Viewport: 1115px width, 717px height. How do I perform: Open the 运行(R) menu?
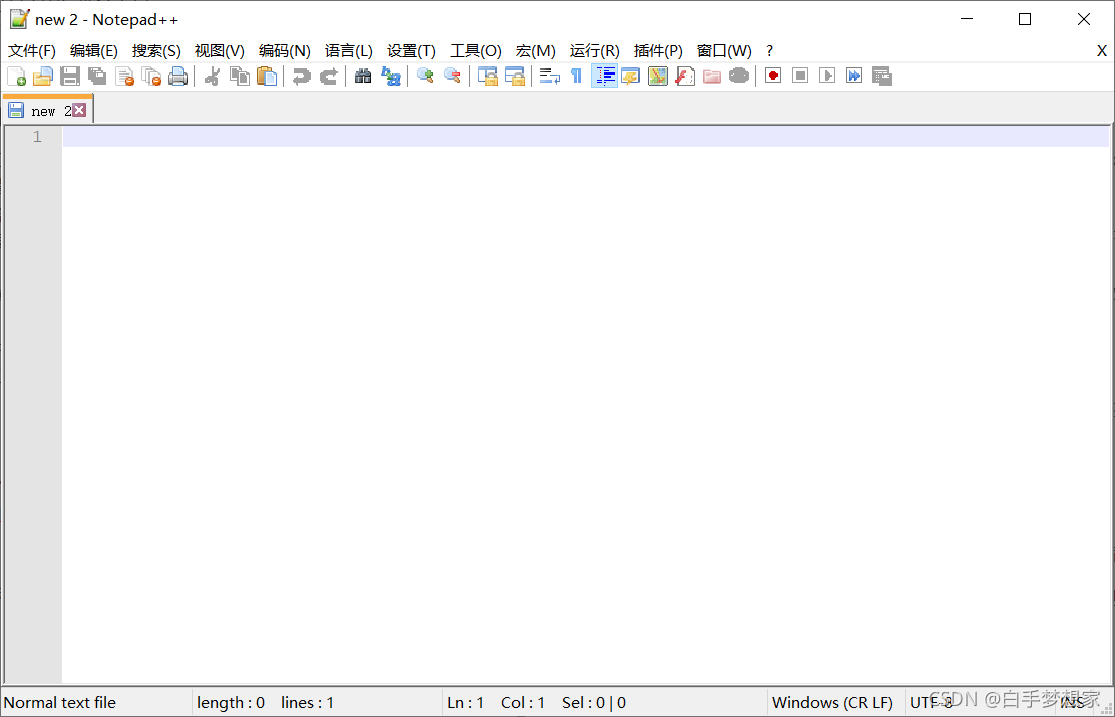(594, 51)
